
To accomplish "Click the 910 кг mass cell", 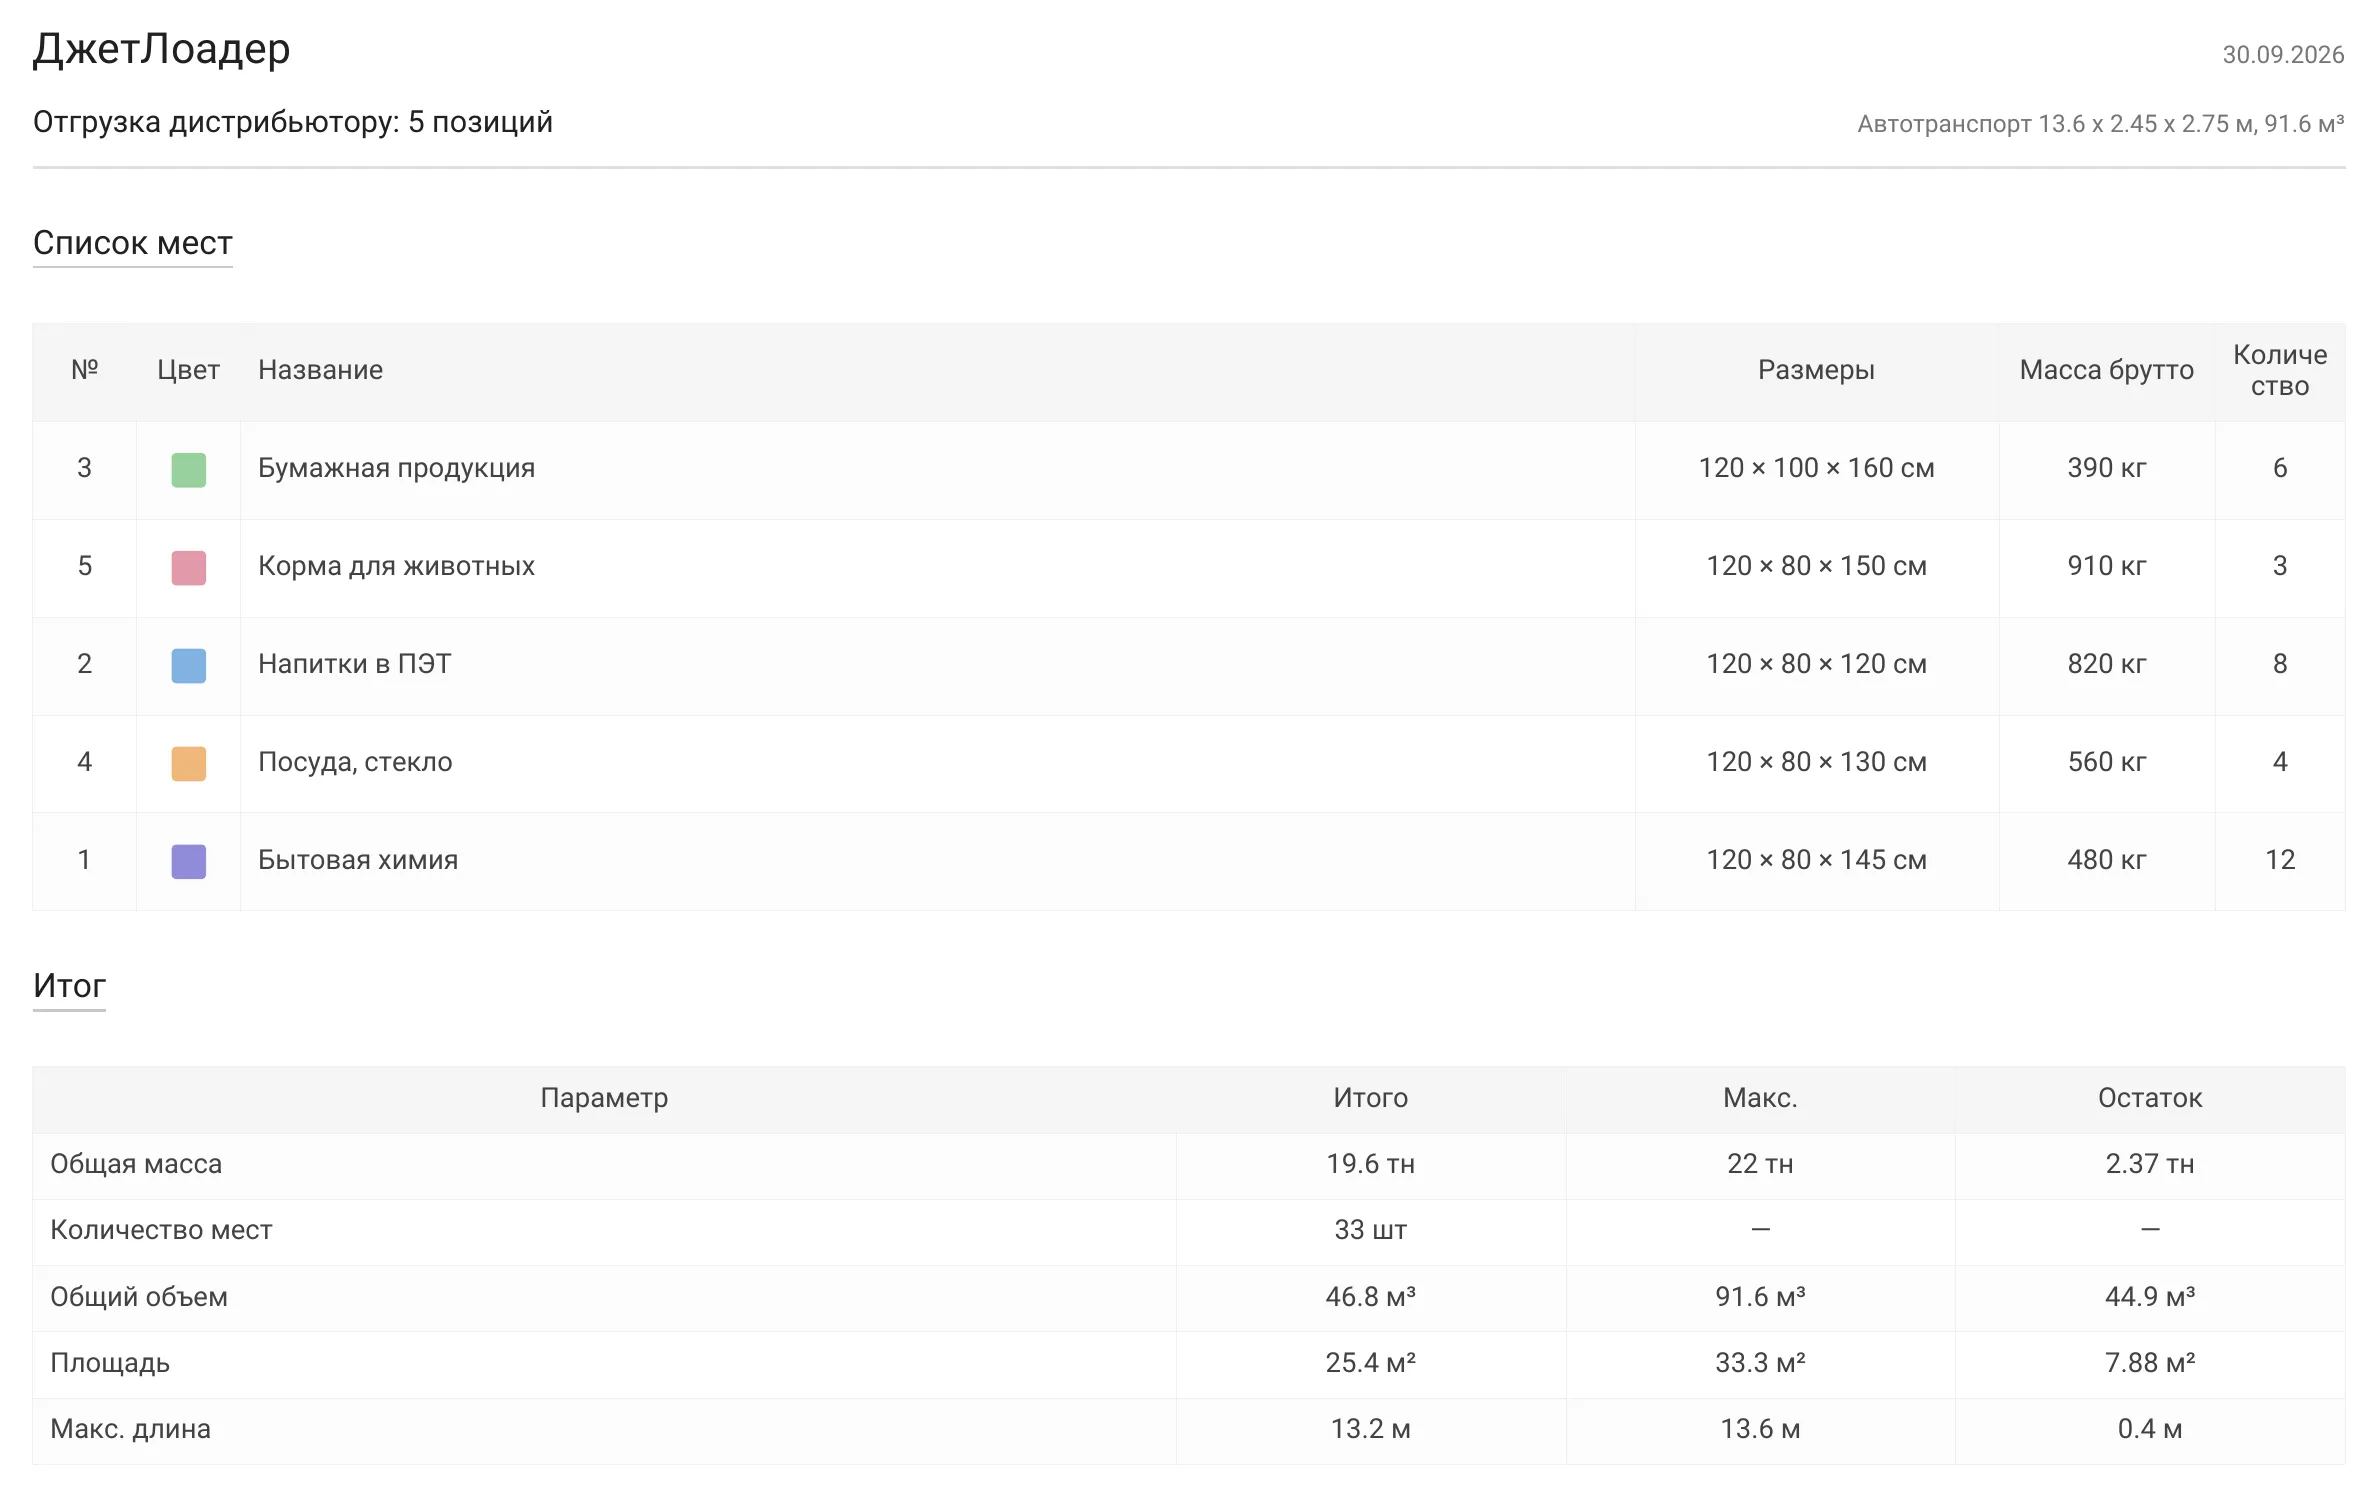I will [x=2107, y=566].
